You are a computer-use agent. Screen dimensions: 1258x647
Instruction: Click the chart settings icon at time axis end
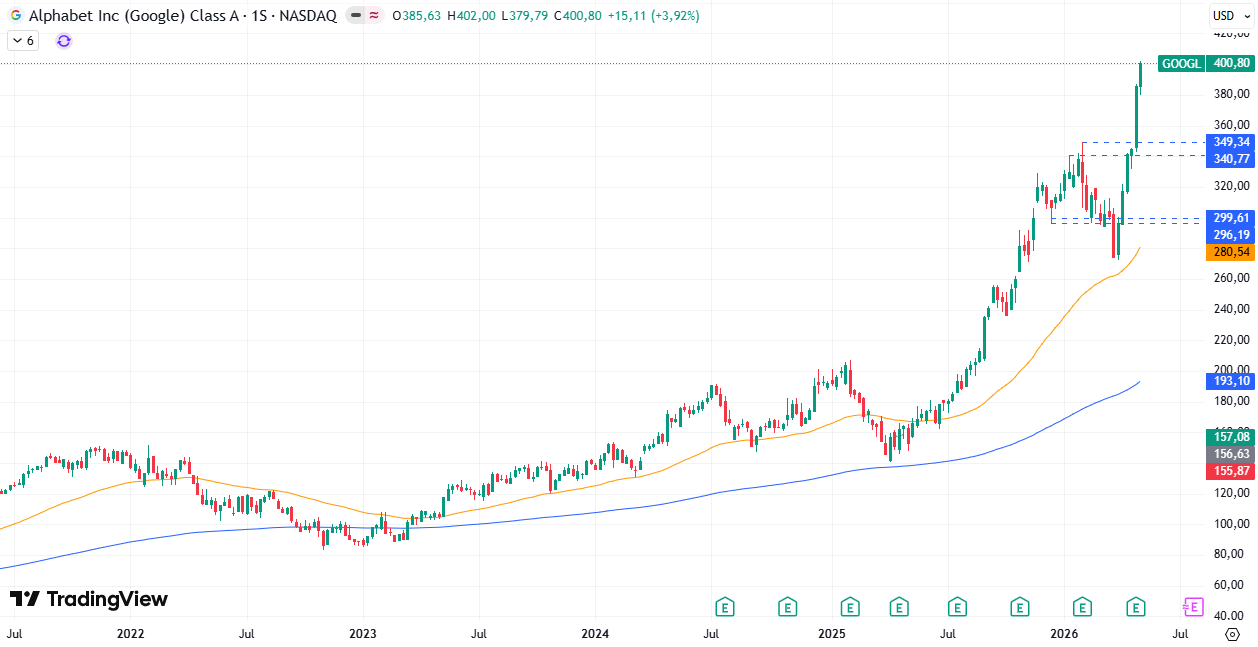coord(1231,634)
